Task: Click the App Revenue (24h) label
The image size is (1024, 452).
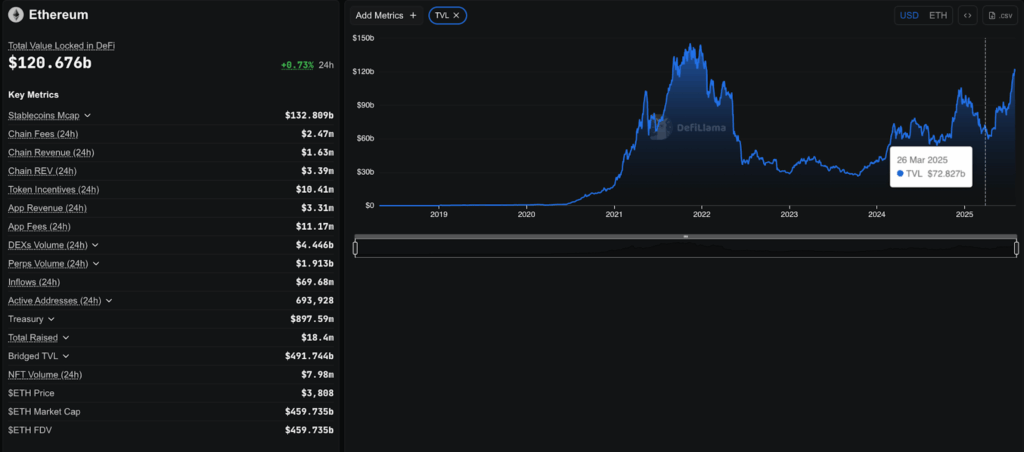Action: click(47, 208)
